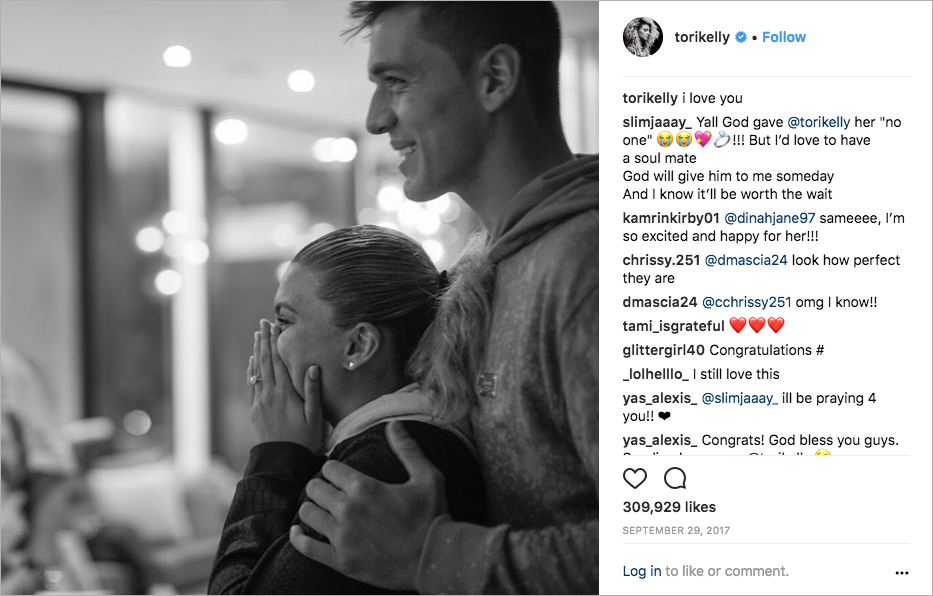Open commenter tami_isgrateful's profile
Image resolution: width=933 pixels, height=596 pixels.
click(x=674, y=326)
